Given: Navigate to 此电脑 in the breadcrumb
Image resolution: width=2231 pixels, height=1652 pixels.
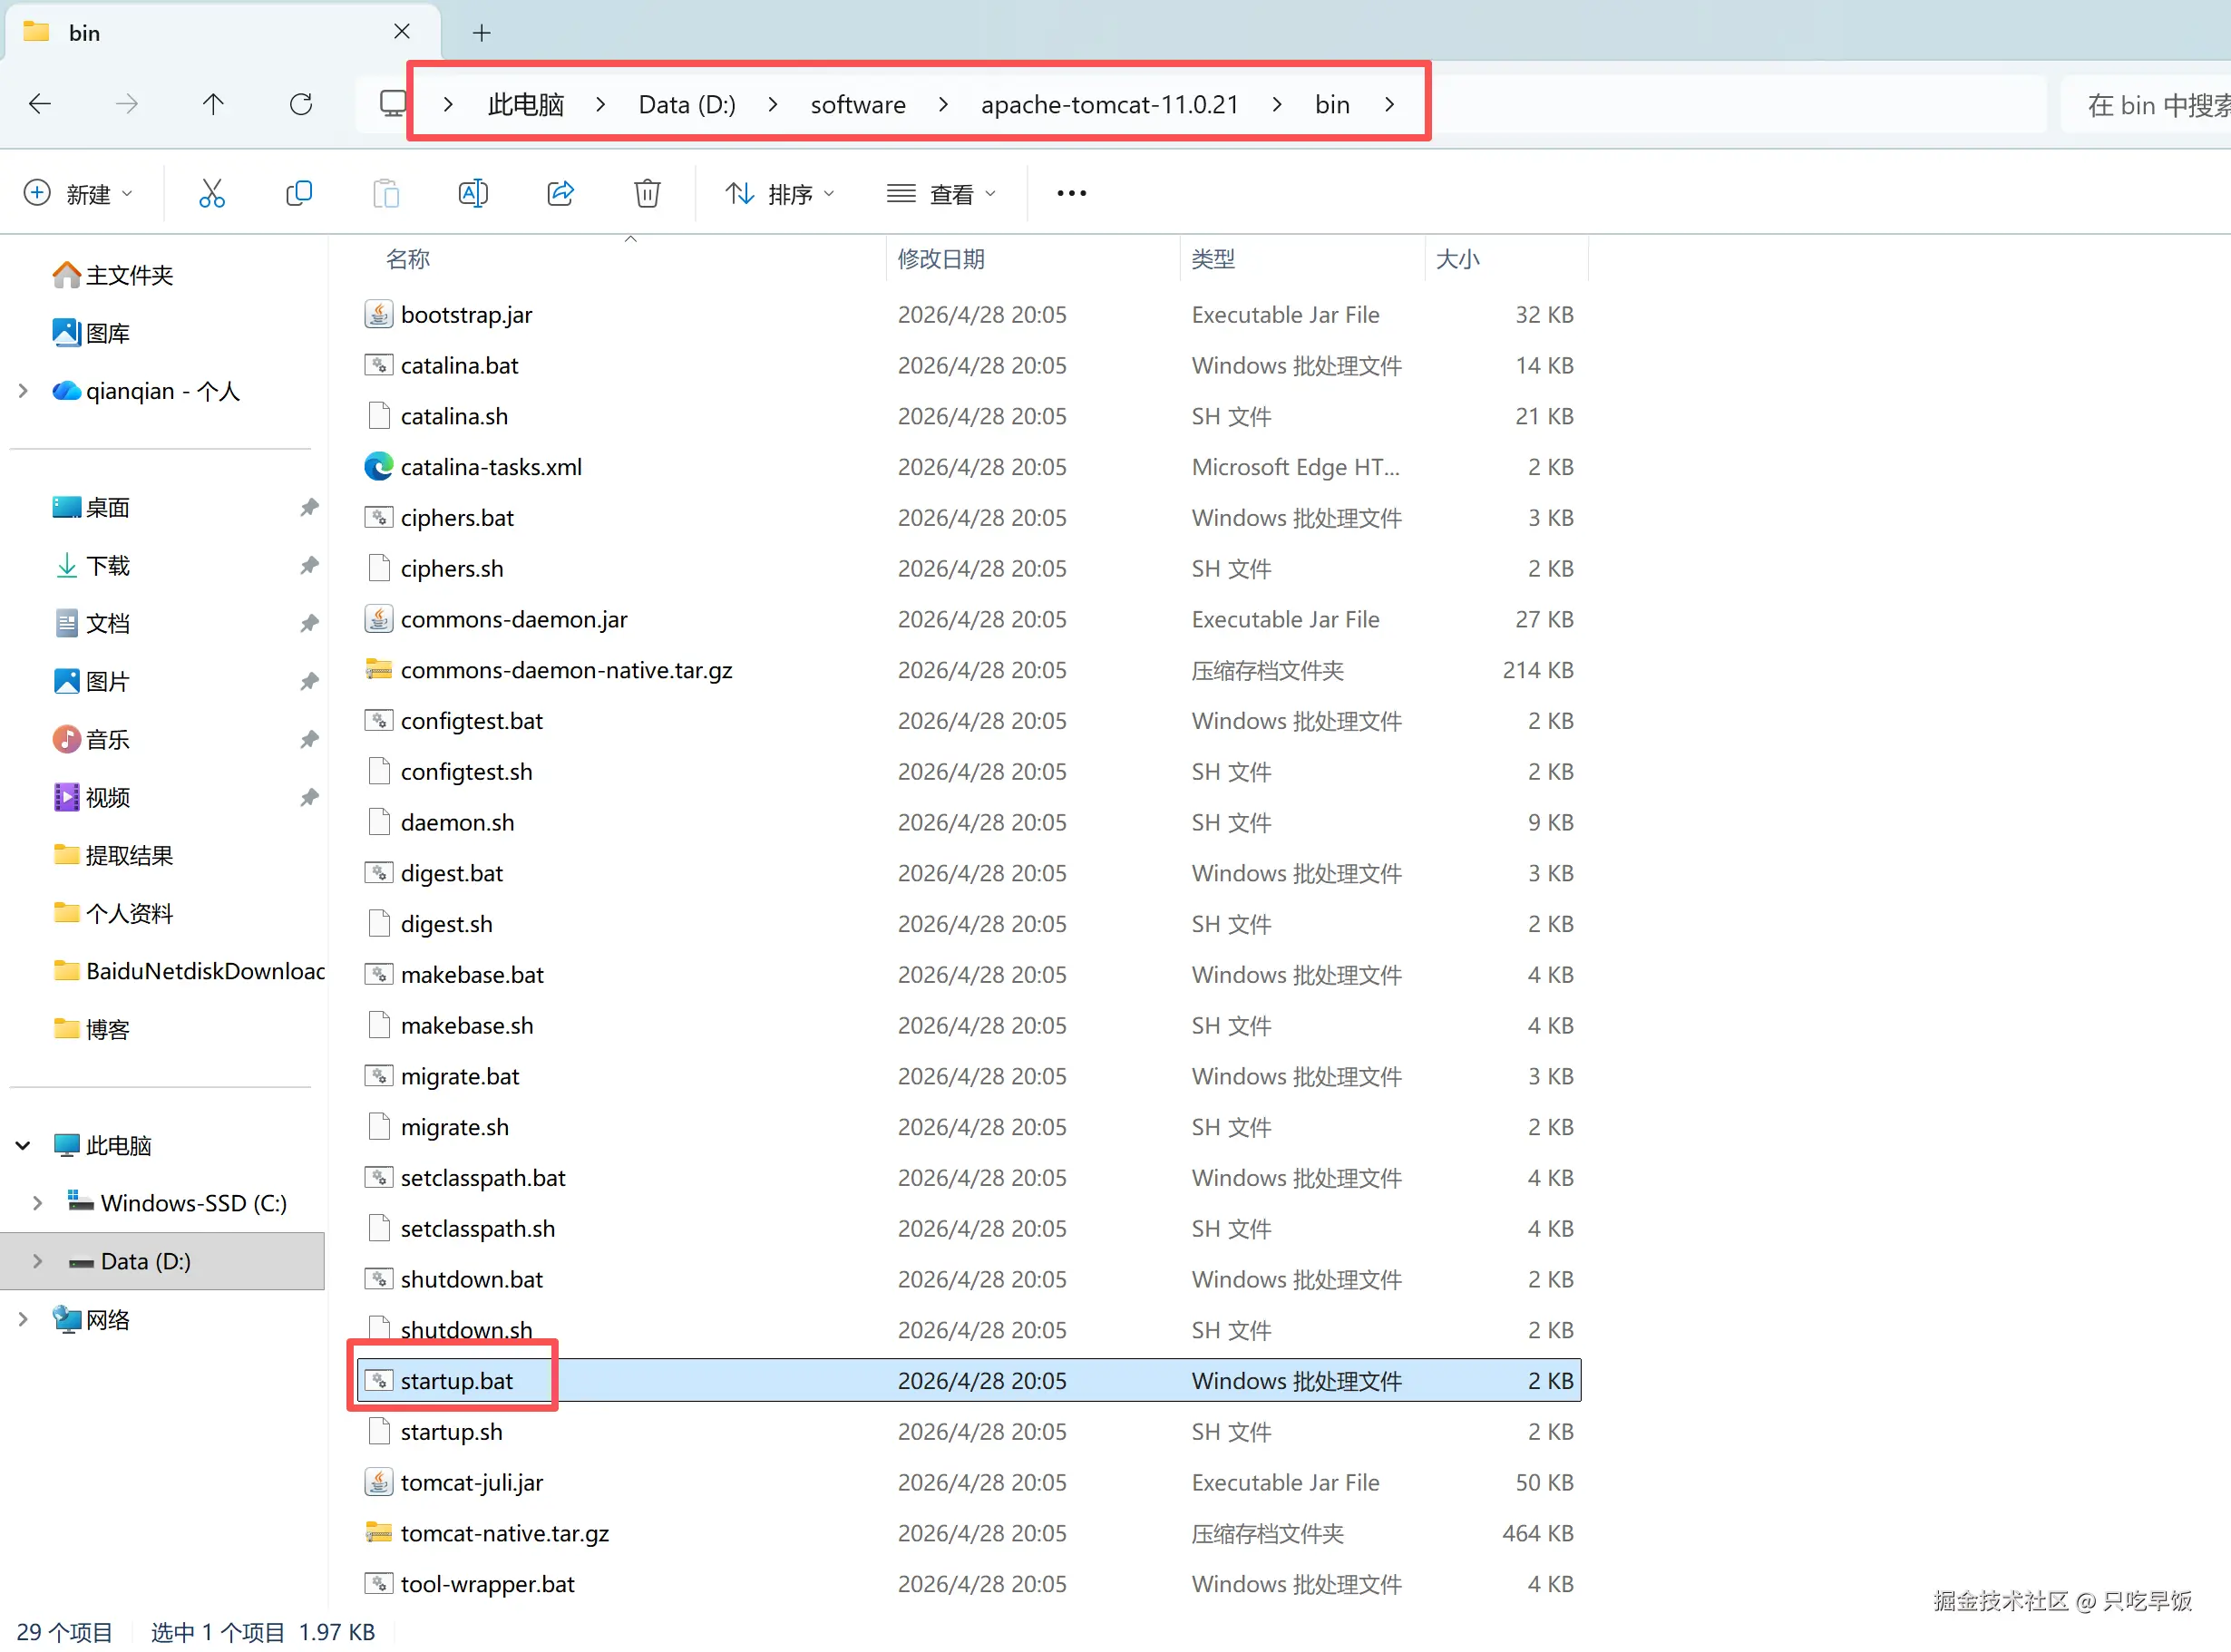Looking at the screenshot, I should click(526, 104).
